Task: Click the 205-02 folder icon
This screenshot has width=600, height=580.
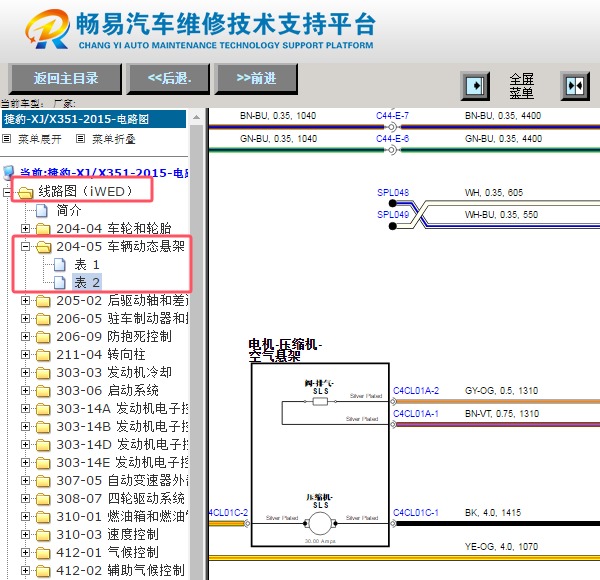Action: tap(43, 301)
